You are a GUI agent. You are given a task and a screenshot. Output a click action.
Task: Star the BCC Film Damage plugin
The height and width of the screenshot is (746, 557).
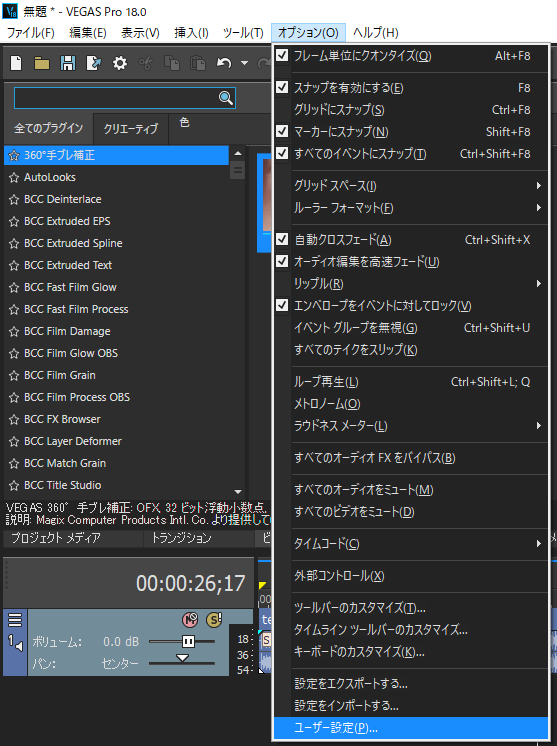click(14, 332)
